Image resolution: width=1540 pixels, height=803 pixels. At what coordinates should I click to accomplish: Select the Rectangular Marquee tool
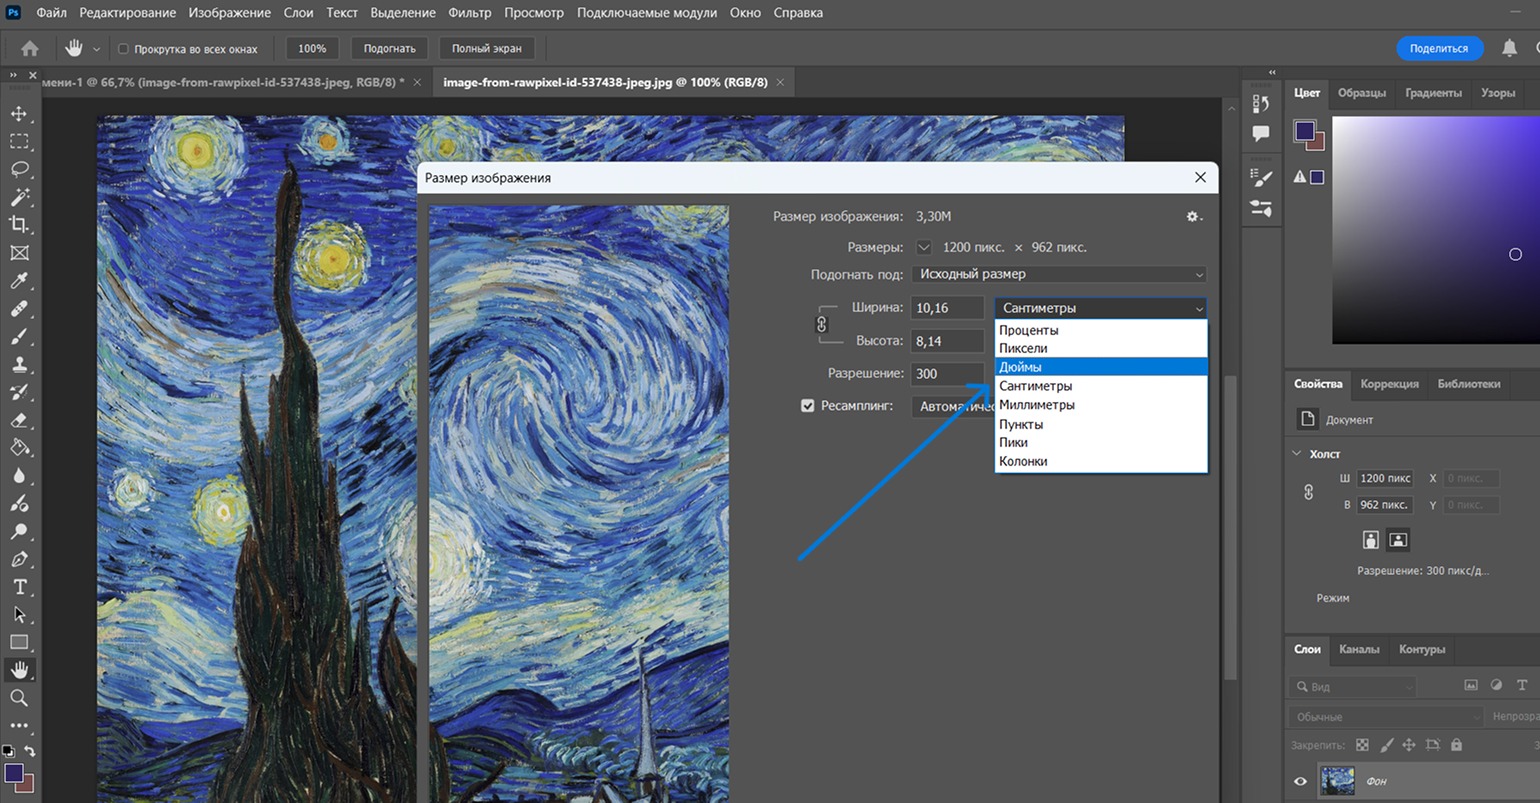[x=19, y=141]
